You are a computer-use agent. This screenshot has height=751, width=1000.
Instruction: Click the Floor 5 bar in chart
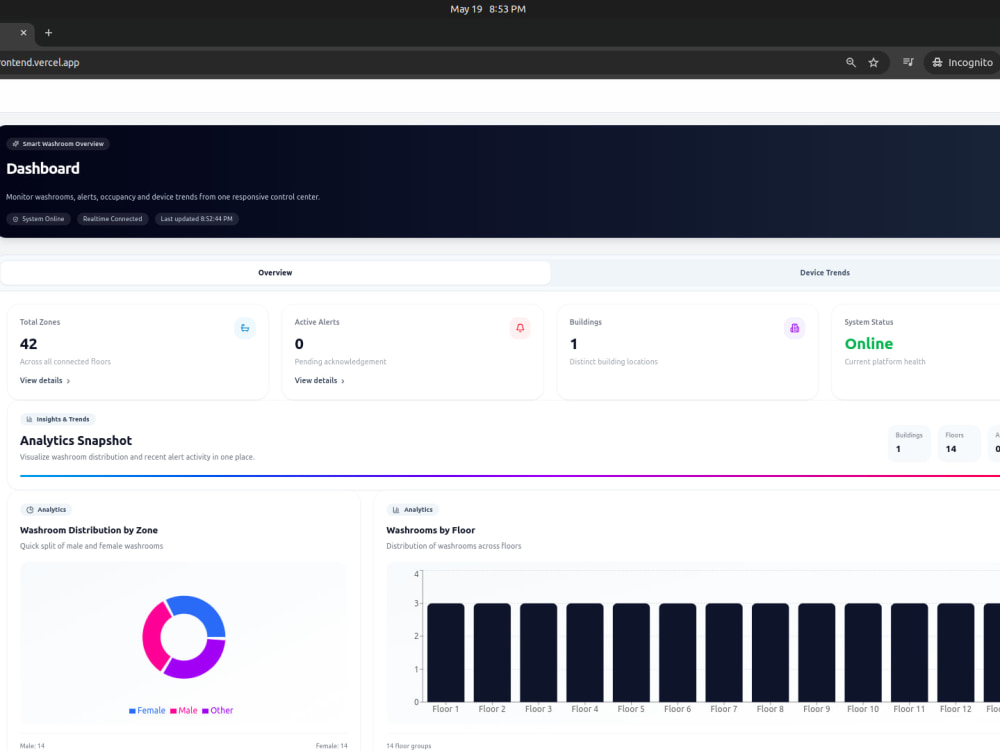point(631,652)
